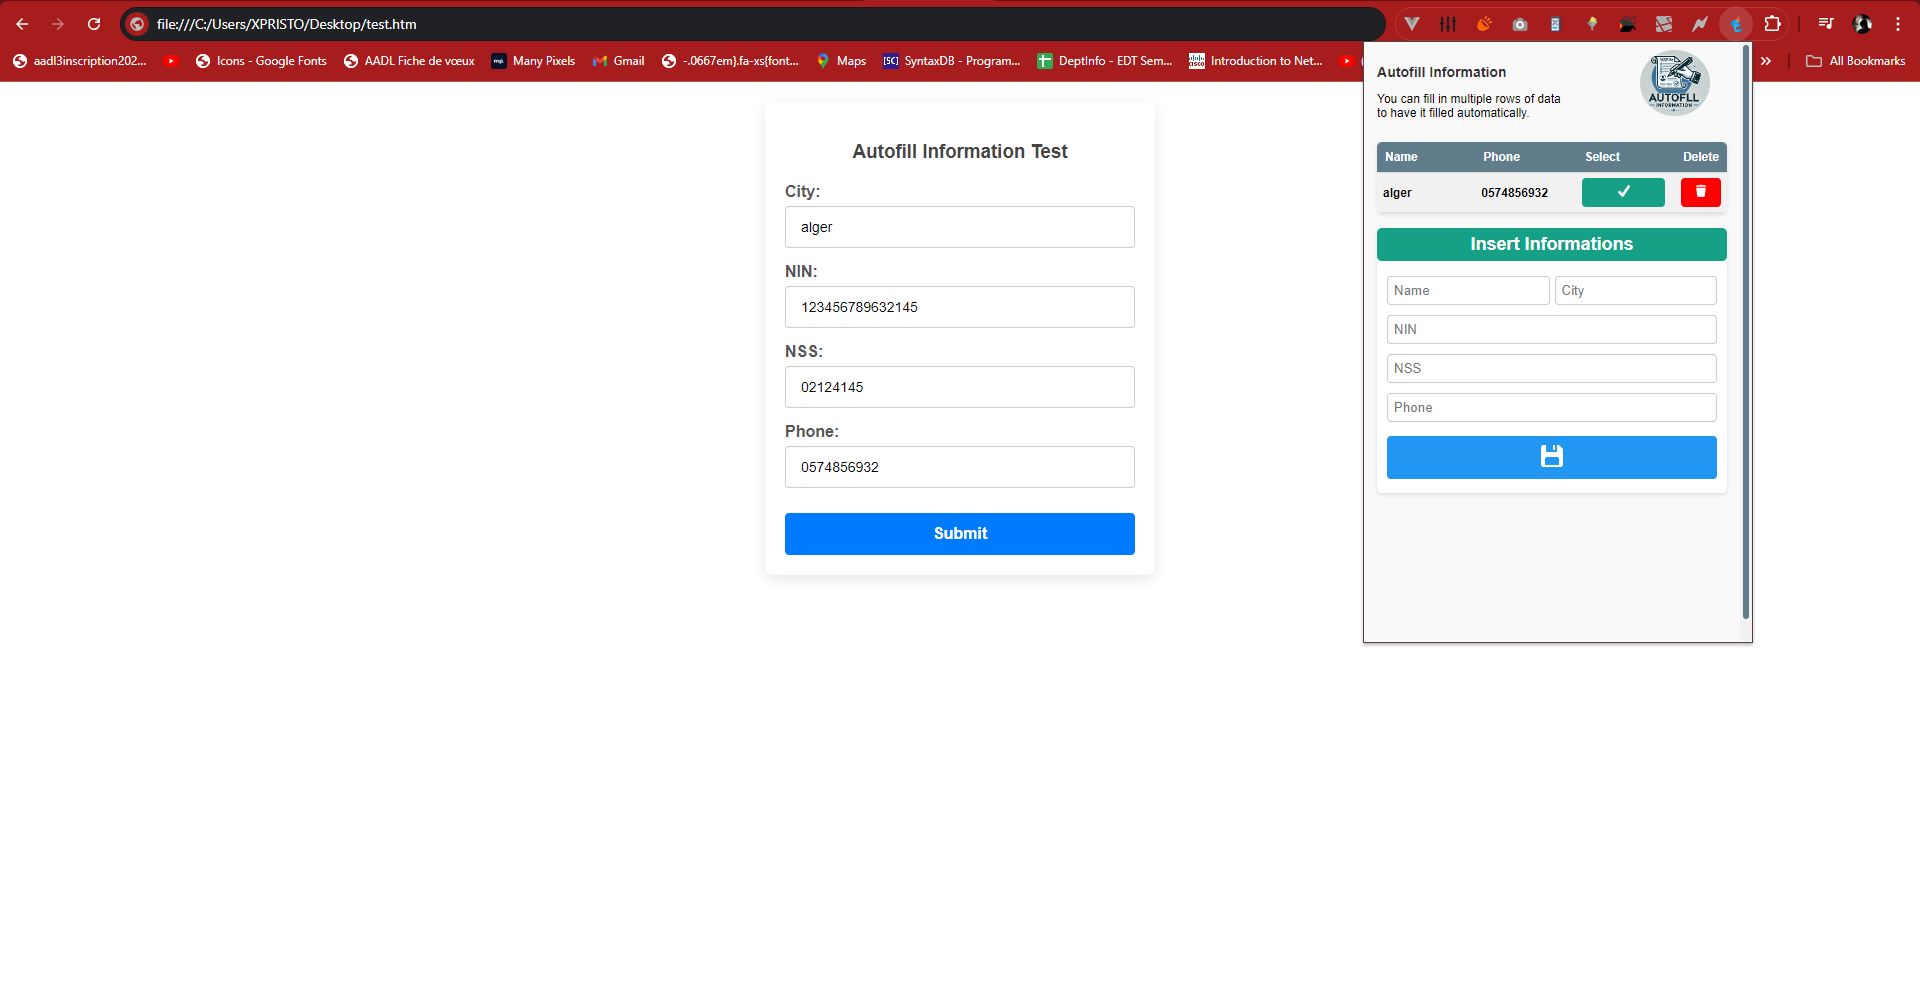Click the browser forward arrow
The width and height of the screenshot is (1920, 996).
tap(58, 24)
